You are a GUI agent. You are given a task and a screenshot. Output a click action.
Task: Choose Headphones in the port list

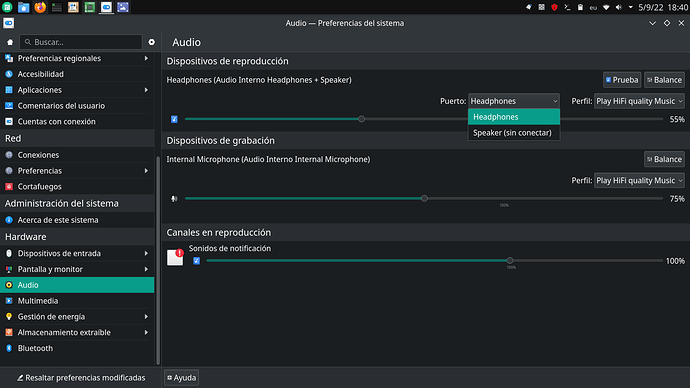(514, 117)
